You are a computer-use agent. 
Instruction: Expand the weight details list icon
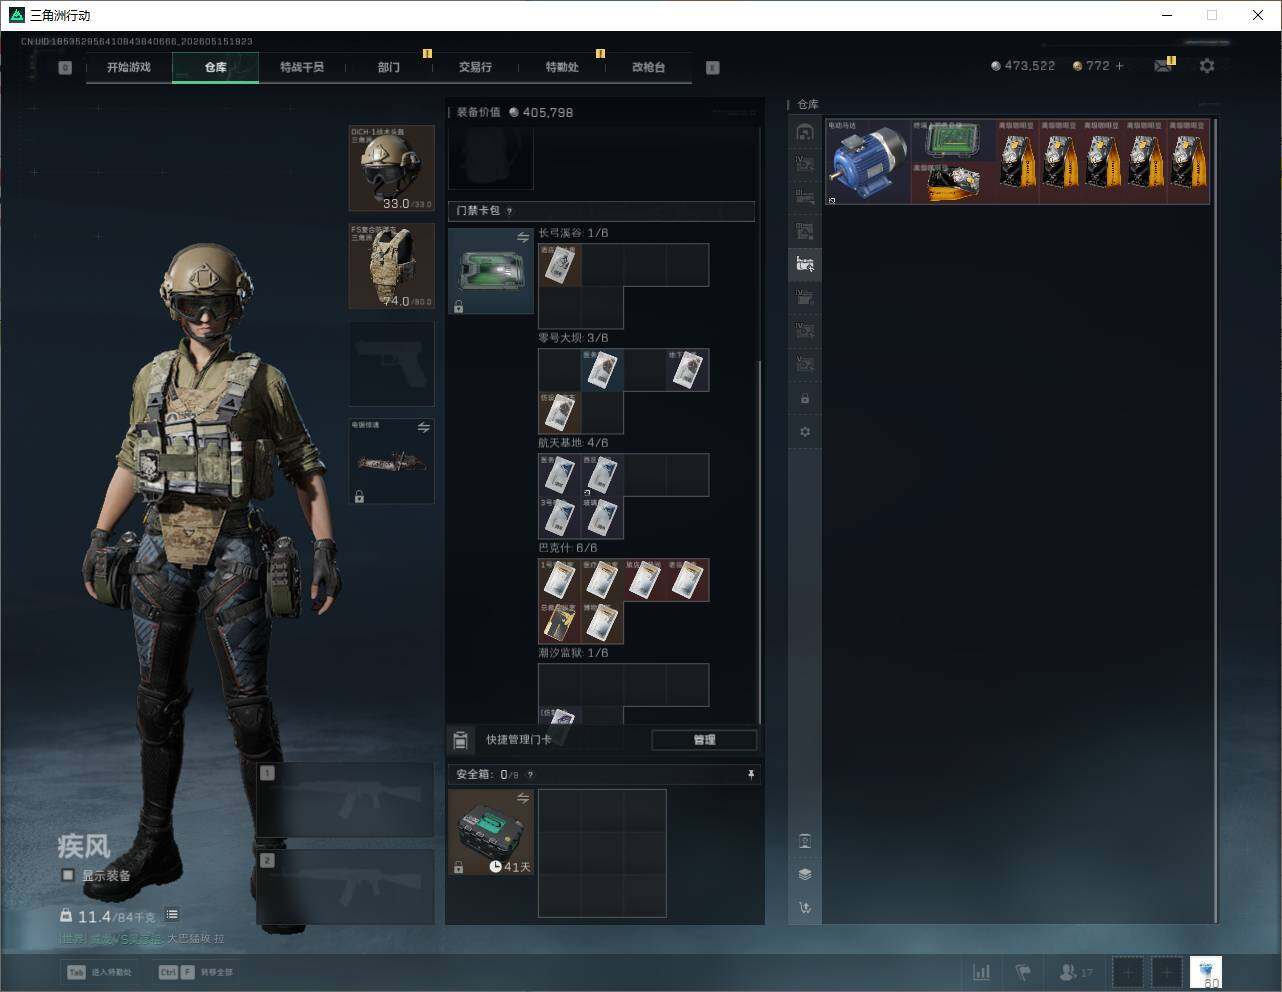tap(172, 914)
